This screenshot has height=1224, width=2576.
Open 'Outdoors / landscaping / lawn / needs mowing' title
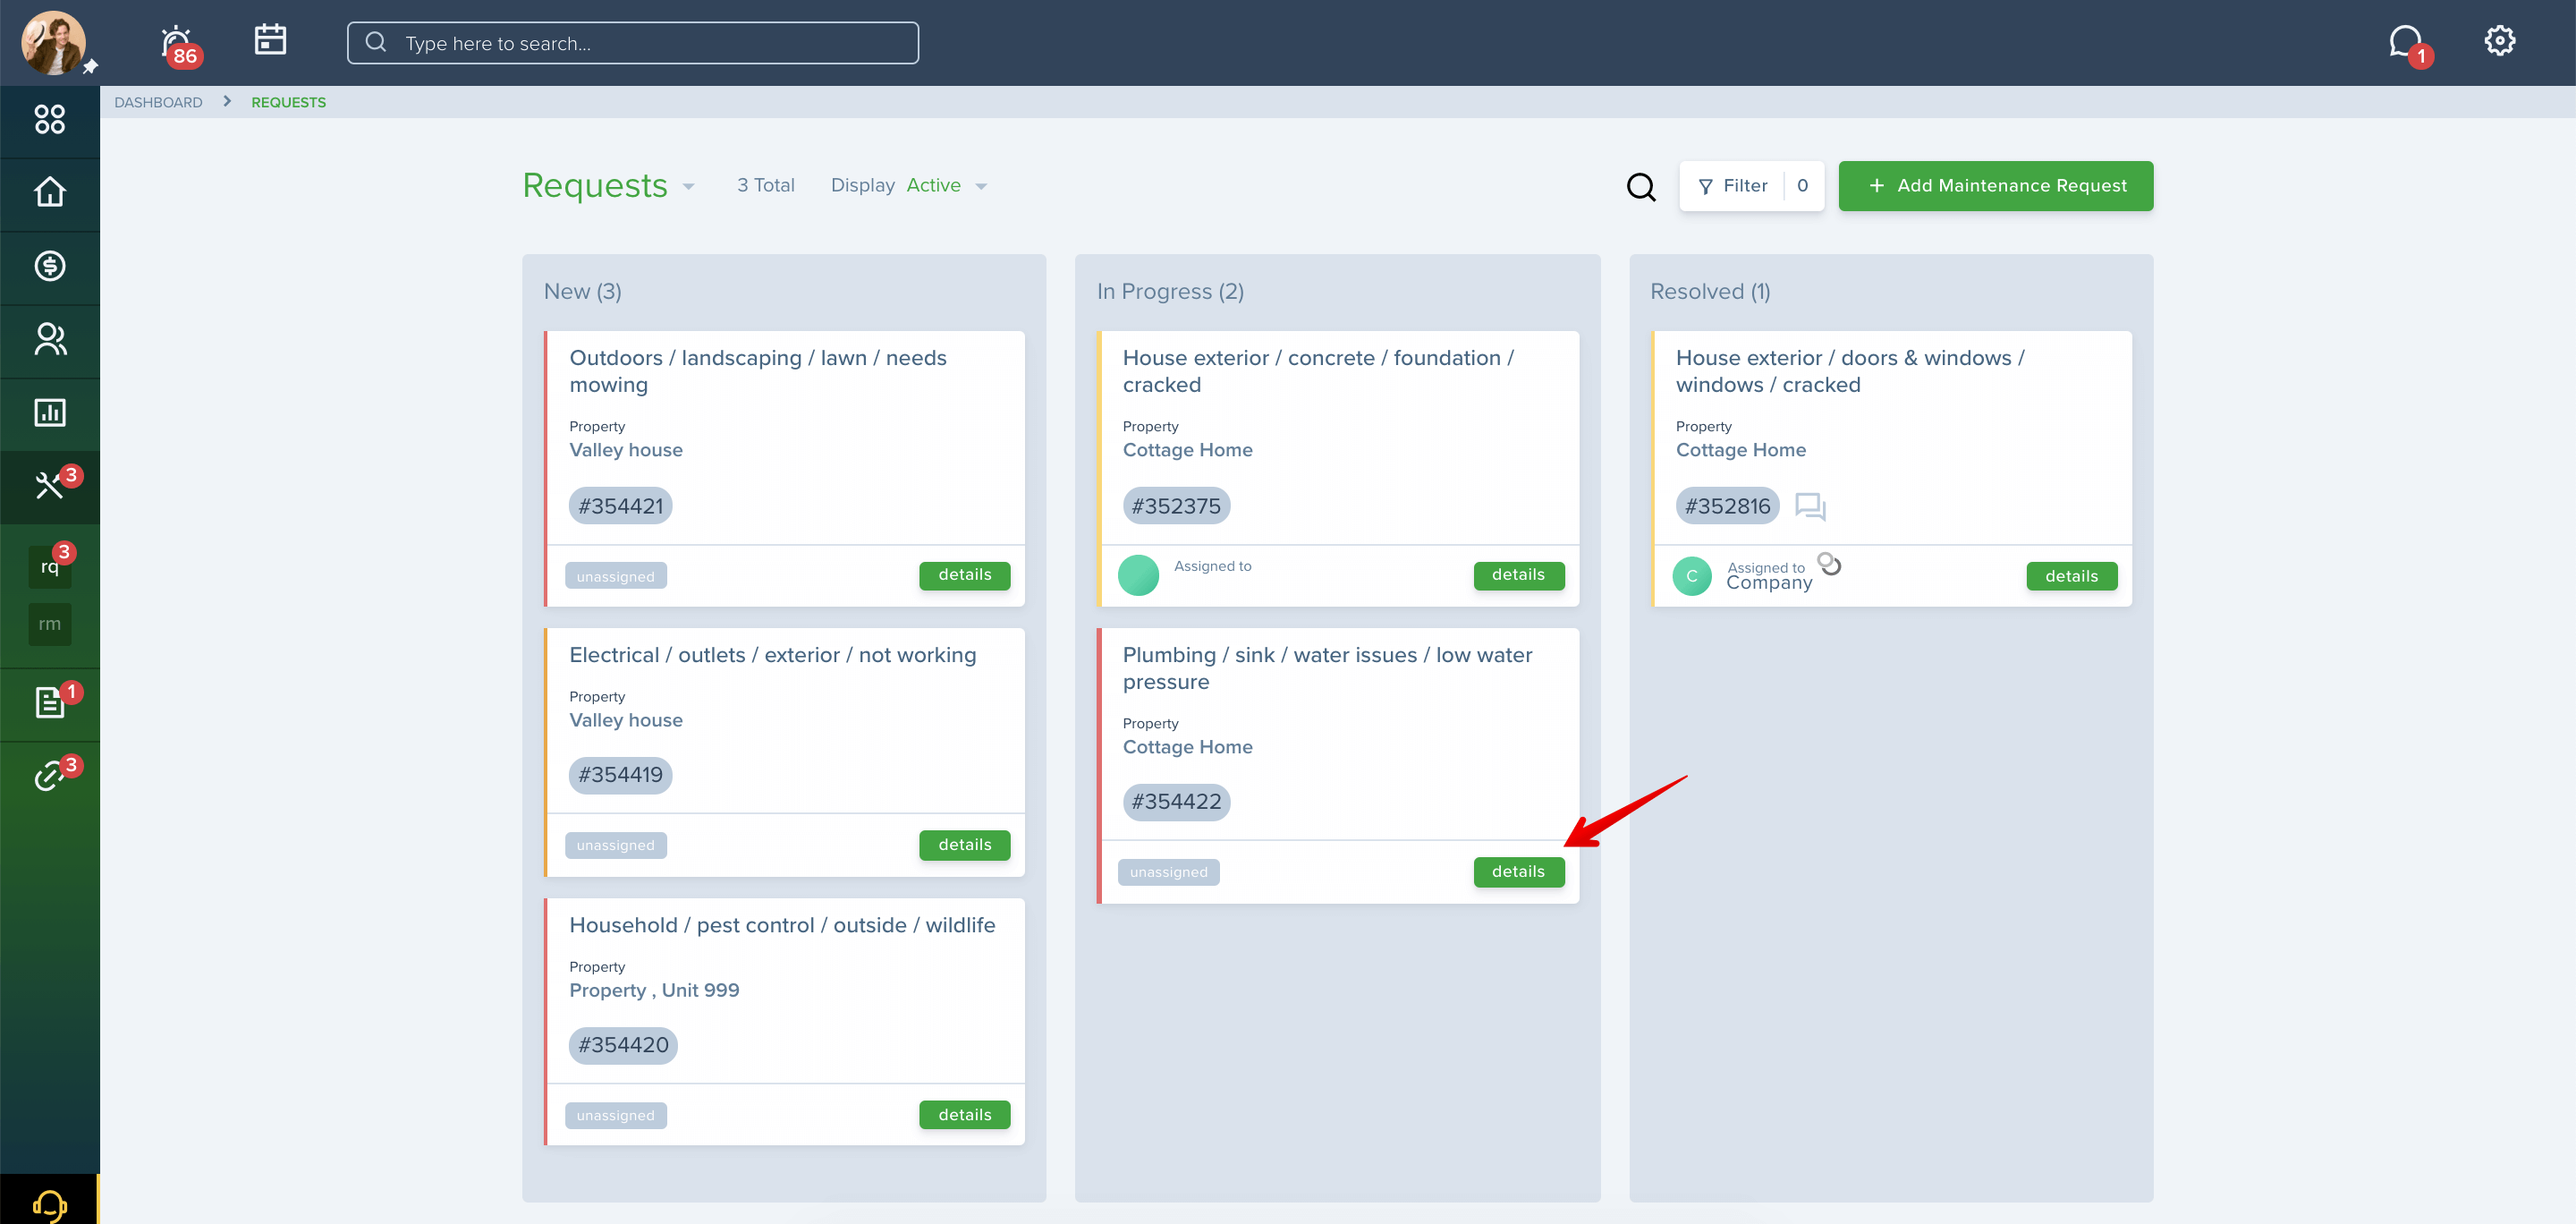(x=758, y=371)
